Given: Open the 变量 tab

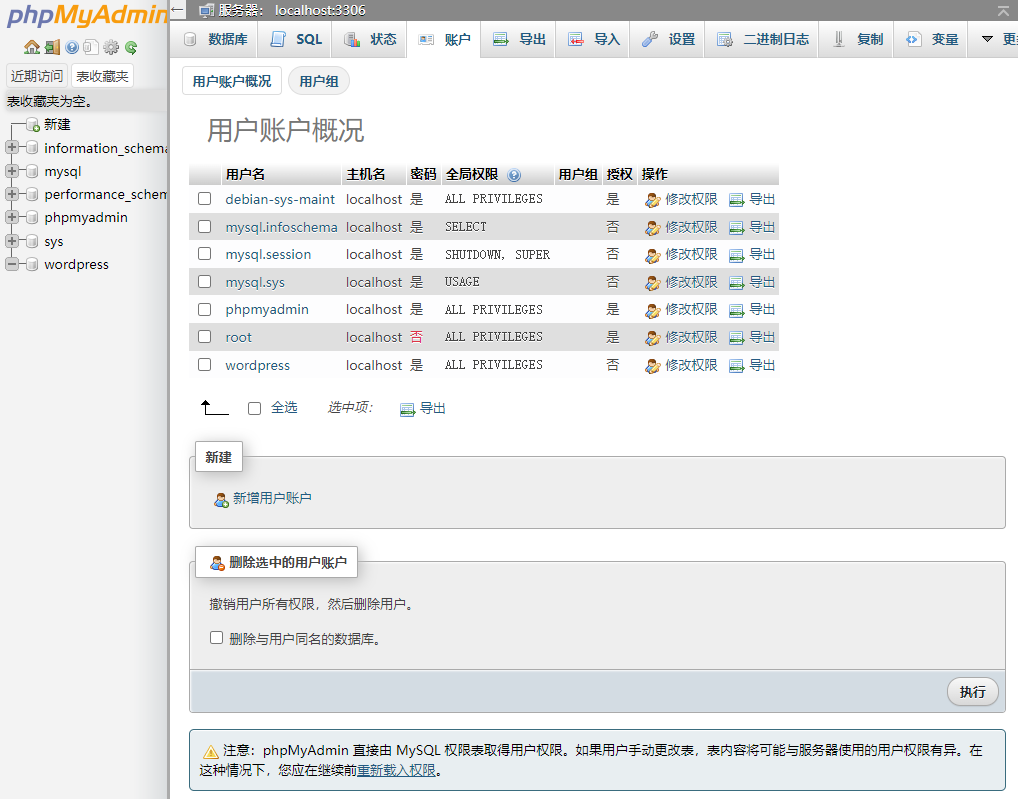Looking at the screenshot, I should [930, 40].
